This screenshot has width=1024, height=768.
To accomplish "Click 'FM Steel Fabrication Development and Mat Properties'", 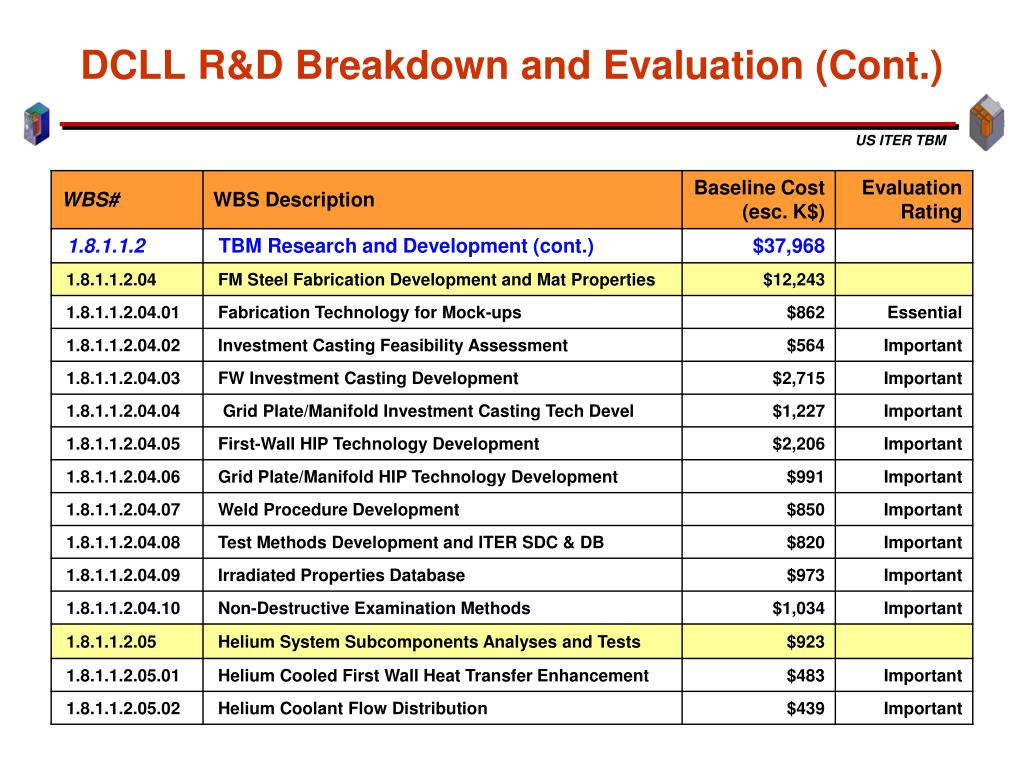I will pyautogui.click(x=436, y=280).
